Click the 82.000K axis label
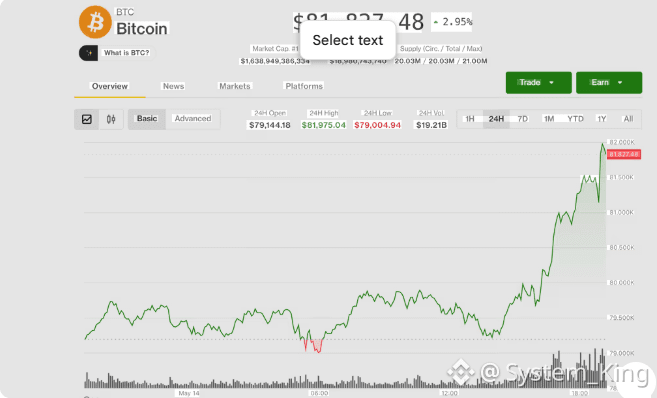 622,142
